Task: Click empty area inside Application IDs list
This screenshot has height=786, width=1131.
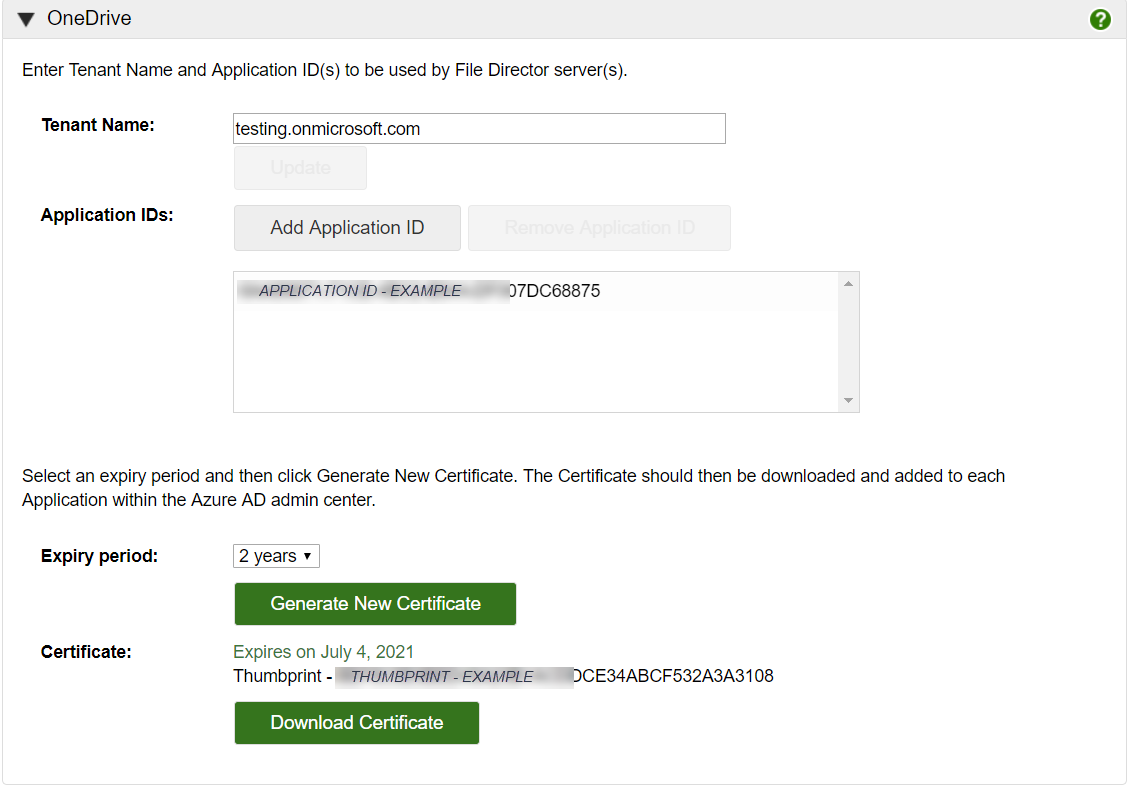Action: pyautogui.click(x=535, y=360)
